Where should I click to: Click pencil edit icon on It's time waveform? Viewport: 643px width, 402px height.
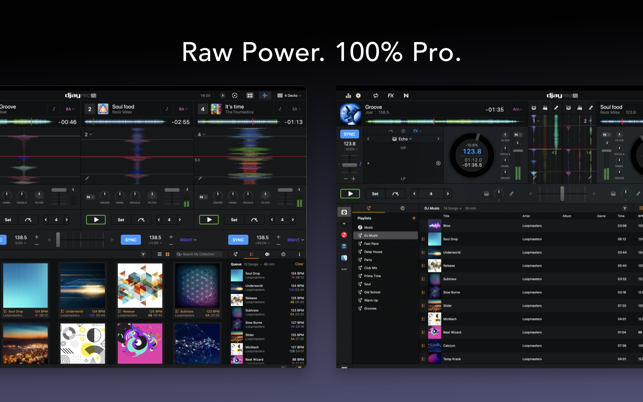(200, 178)
